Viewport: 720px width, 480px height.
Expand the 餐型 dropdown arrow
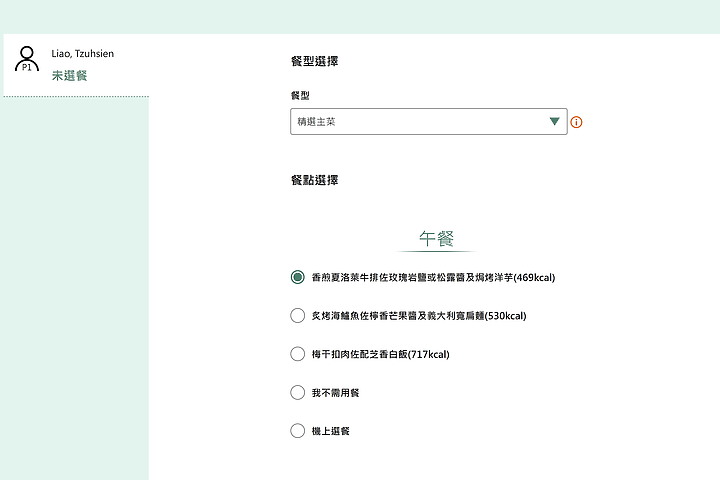(554, 121)
